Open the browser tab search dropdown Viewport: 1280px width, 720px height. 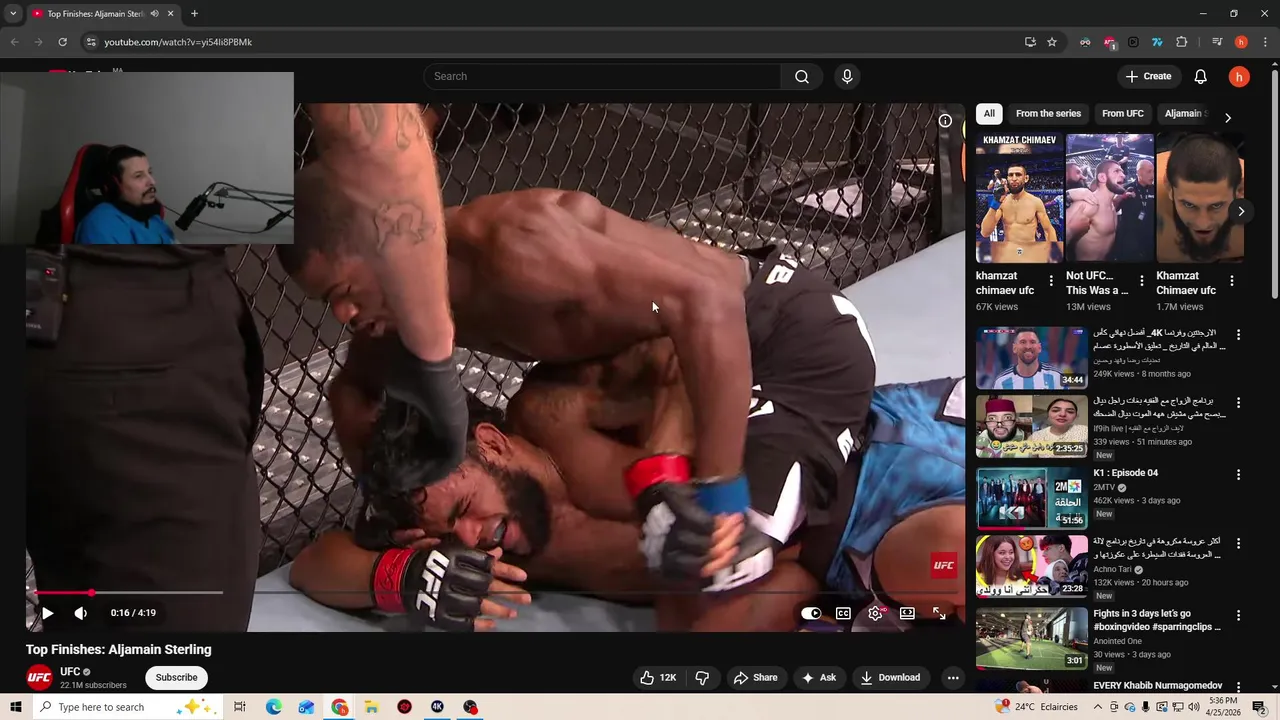pos(13,13)
